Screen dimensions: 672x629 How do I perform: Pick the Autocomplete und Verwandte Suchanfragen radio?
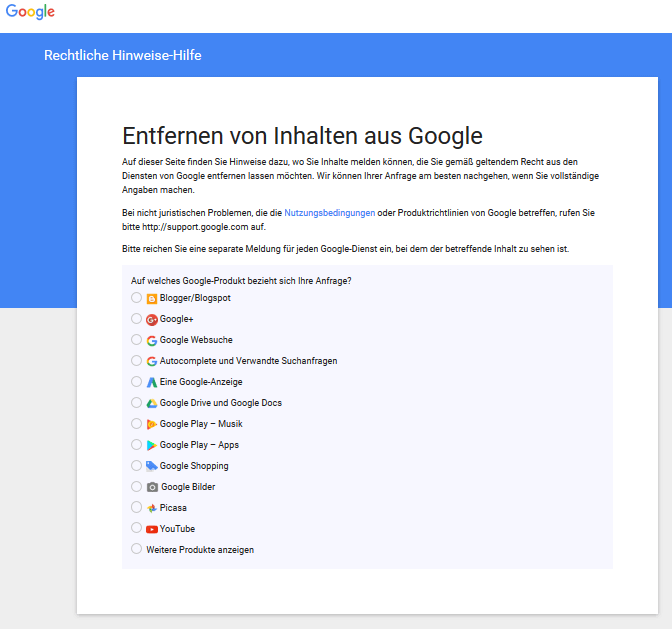(x=136, y=360)
